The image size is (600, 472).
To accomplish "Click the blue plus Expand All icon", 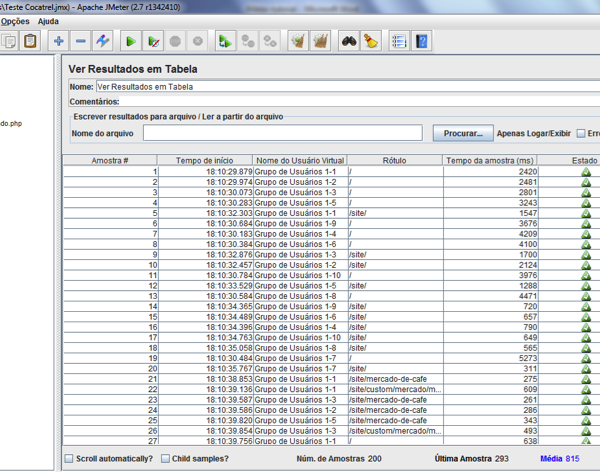I will [x=59, y=41].
